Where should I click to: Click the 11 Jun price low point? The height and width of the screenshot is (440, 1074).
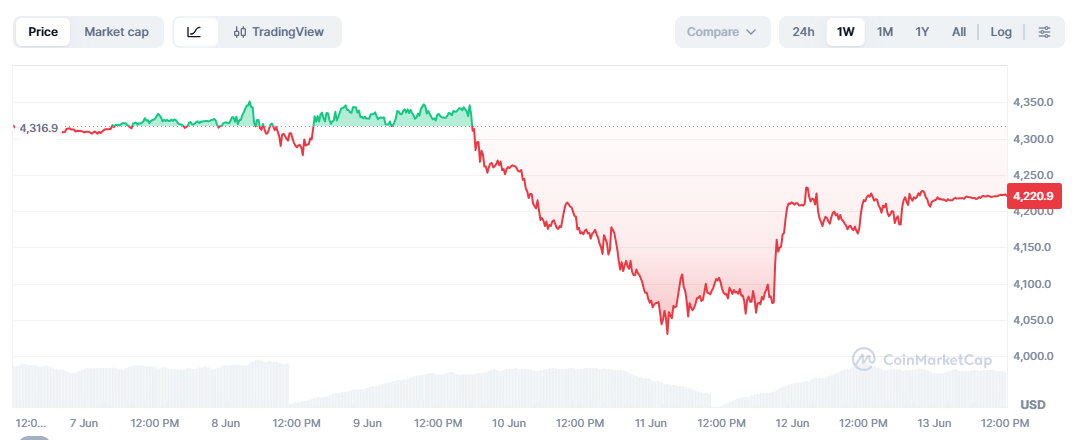[667, 334]
